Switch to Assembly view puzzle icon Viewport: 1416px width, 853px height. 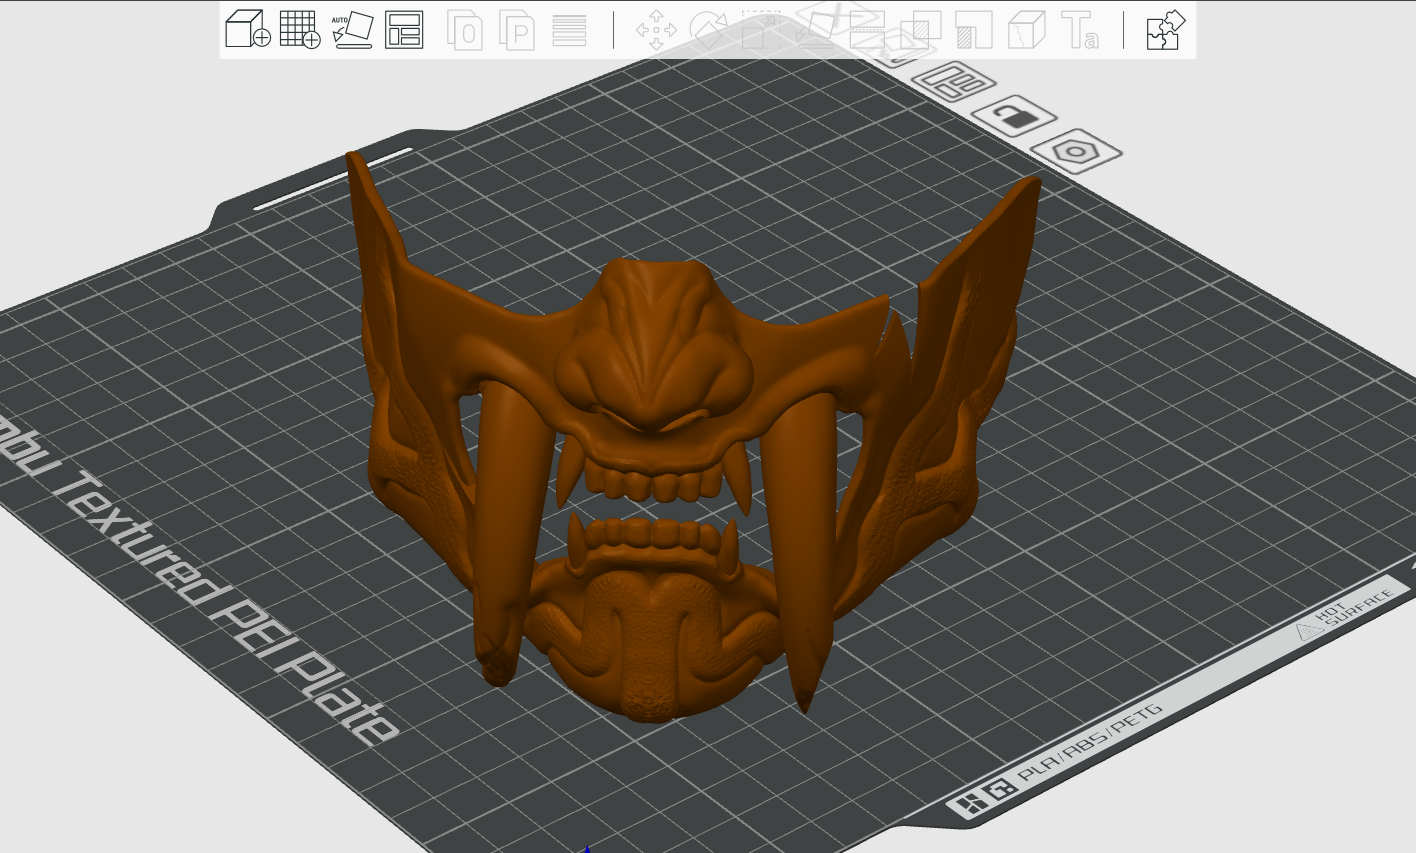click(1165, 30)
